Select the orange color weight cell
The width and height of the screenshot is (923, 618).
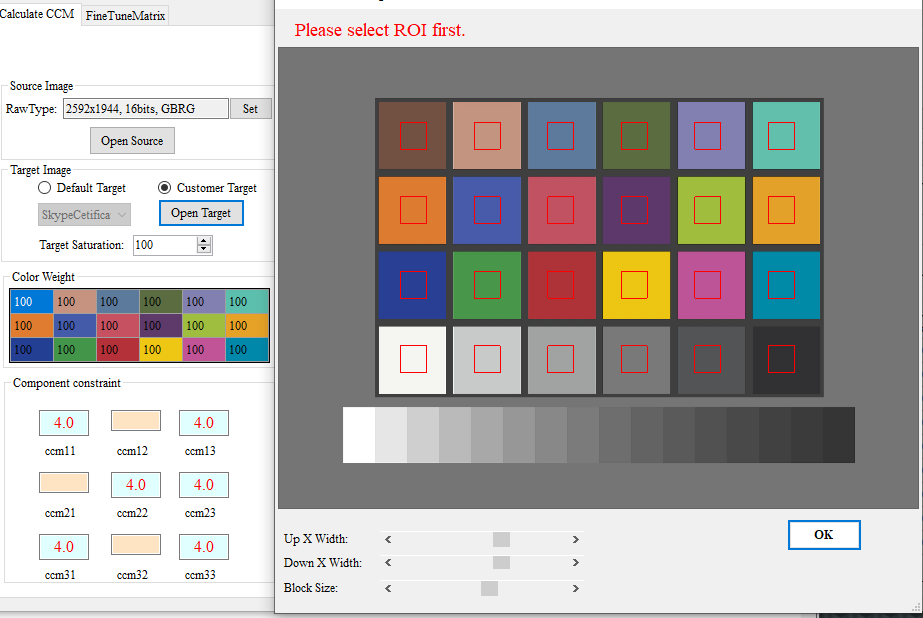31,326
